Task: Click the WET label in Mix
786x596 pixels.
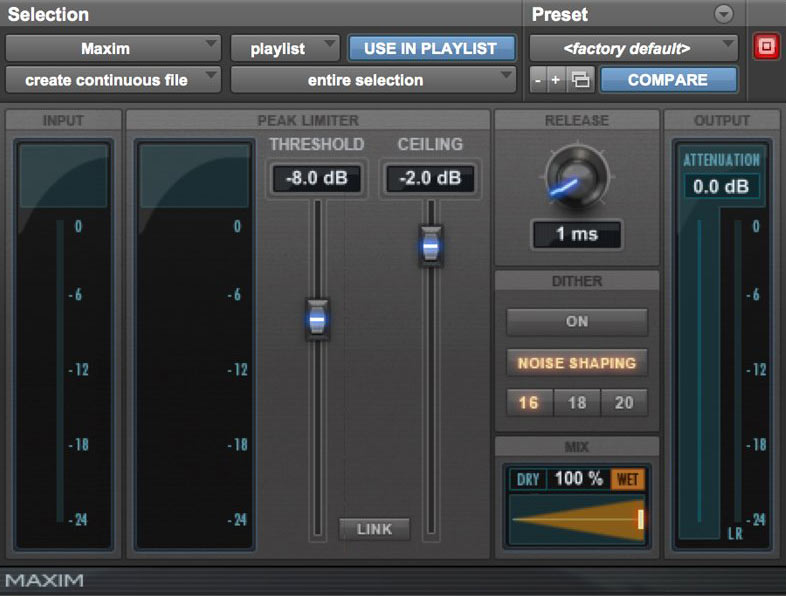Action: (628, 479)
